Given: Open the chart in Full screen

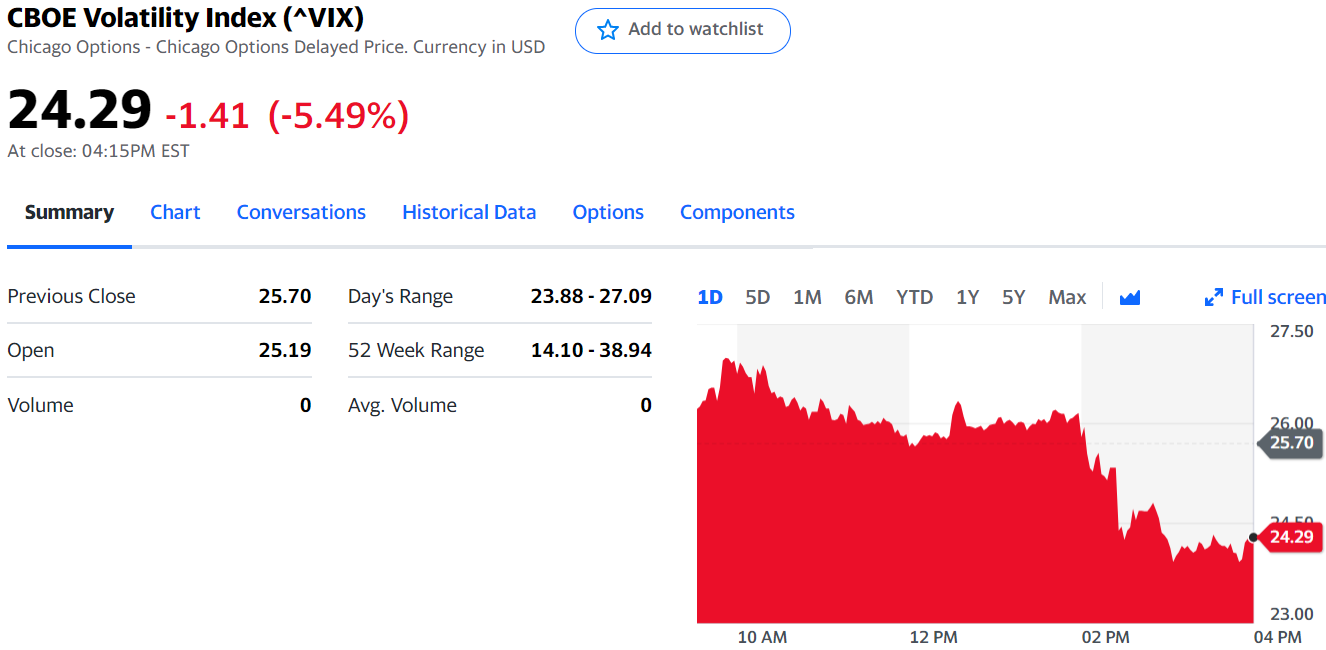Looking at the screenshot, I should (x=1265, y=297).
